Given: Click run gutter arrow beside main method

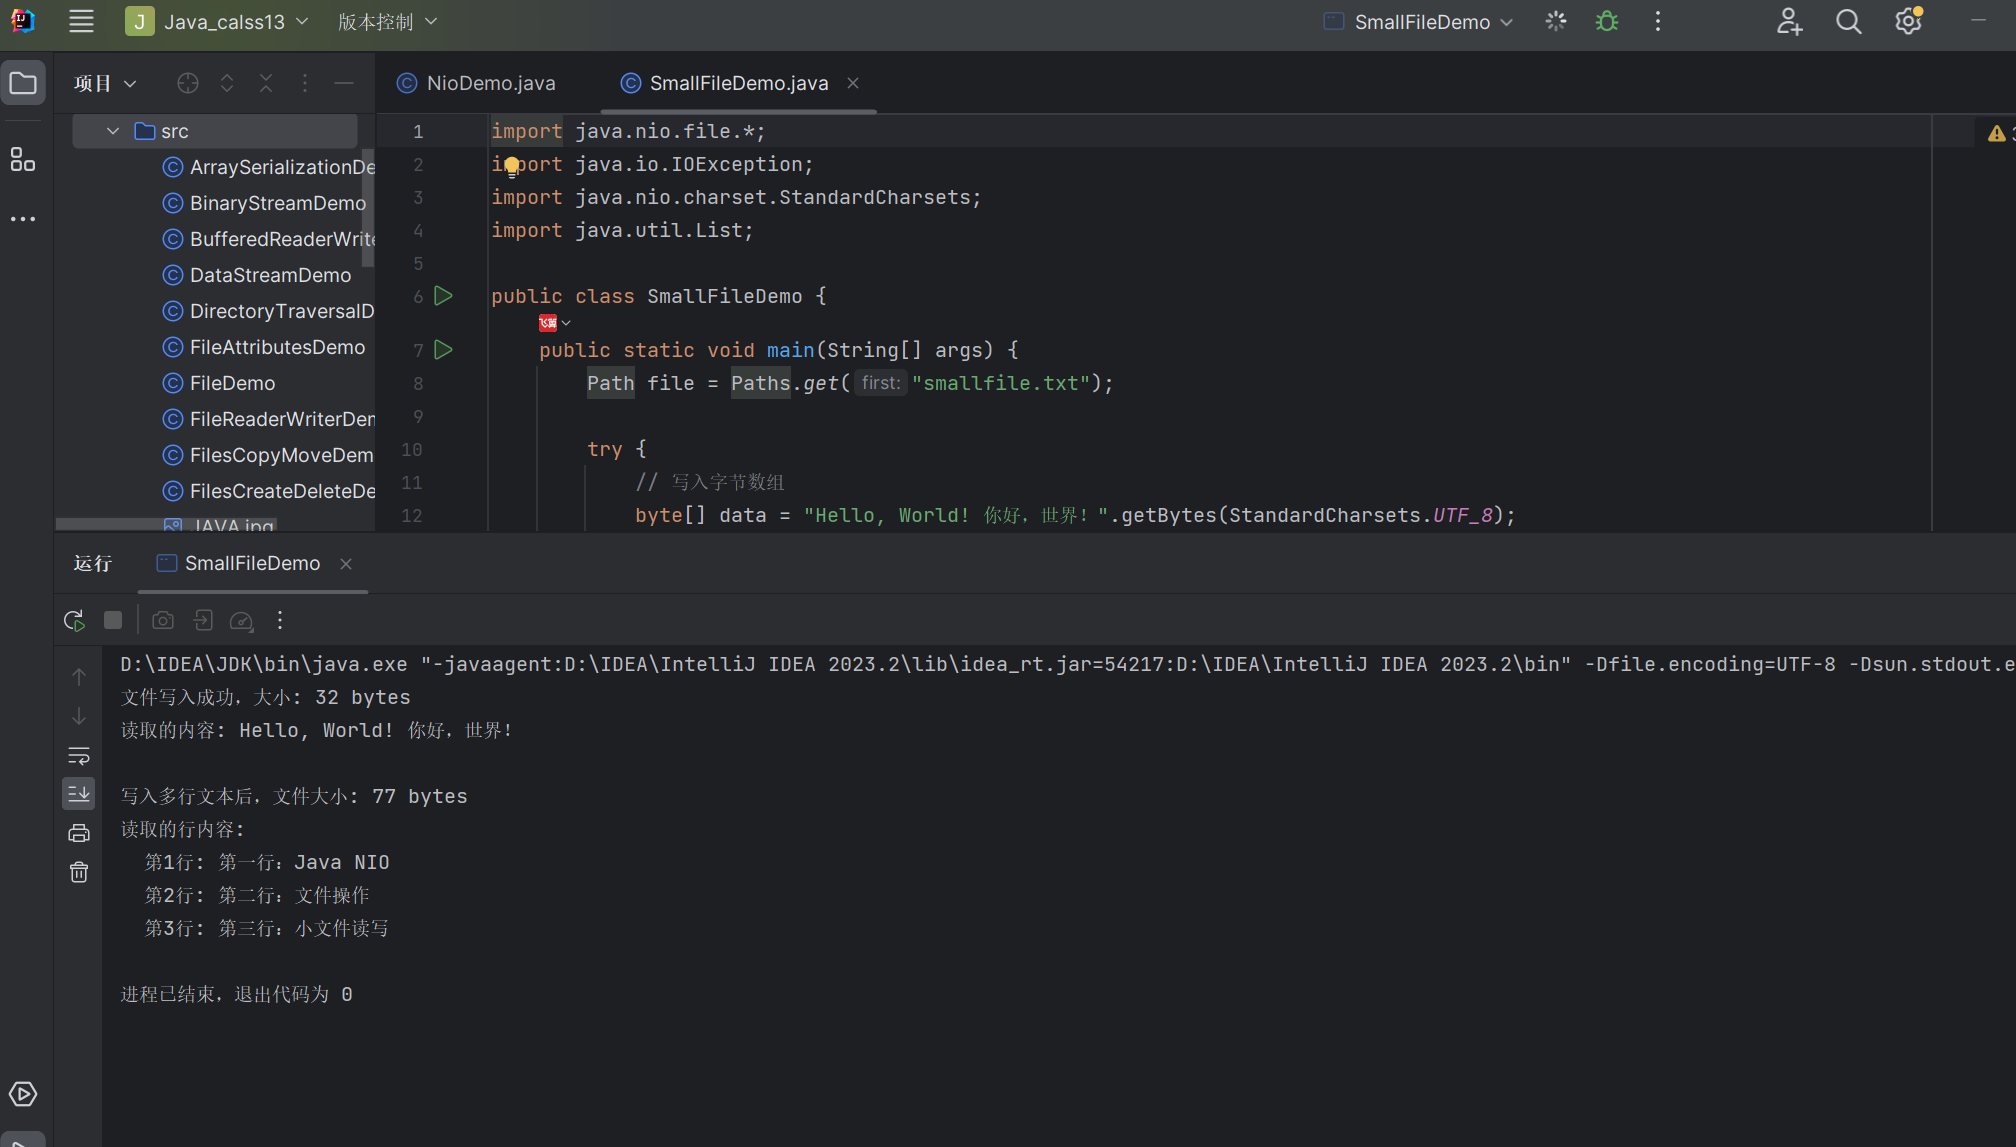Looking at the screenshot, I should pyautogui.click(x=444, y=350).
